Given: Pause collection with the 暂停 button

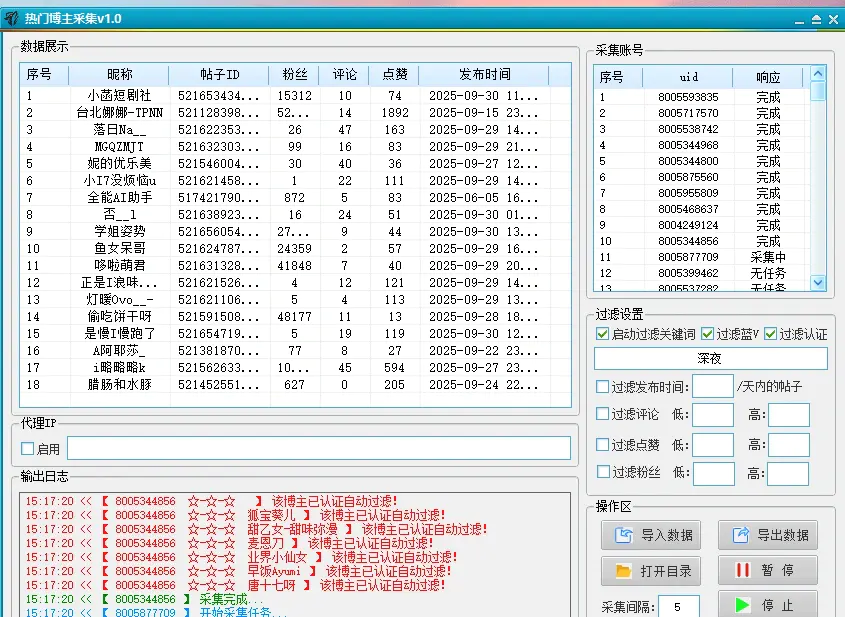Looking at the screenshot, I should (767, 571).
